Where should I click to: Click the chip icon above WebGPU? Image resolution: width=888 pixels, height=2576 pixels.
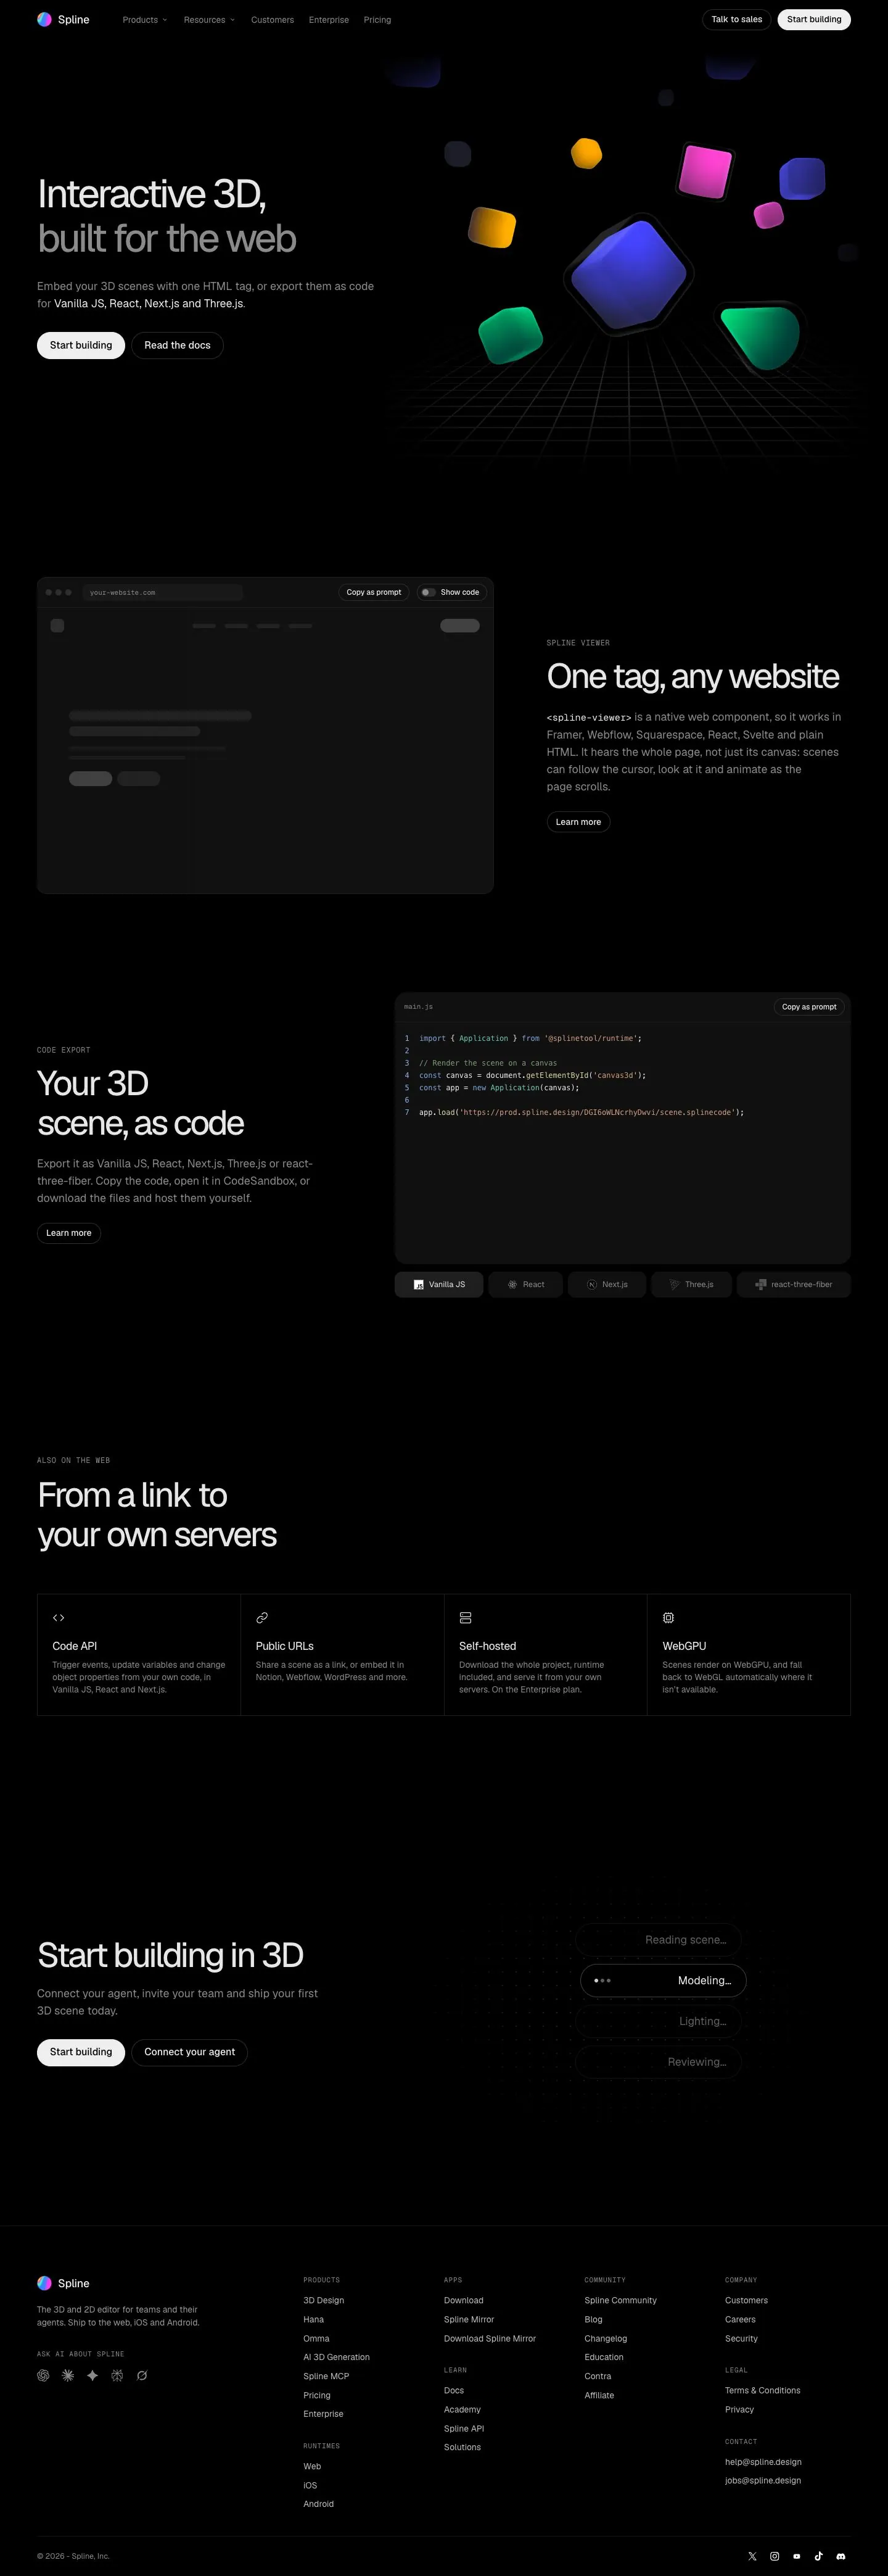tap(668, 1617)
